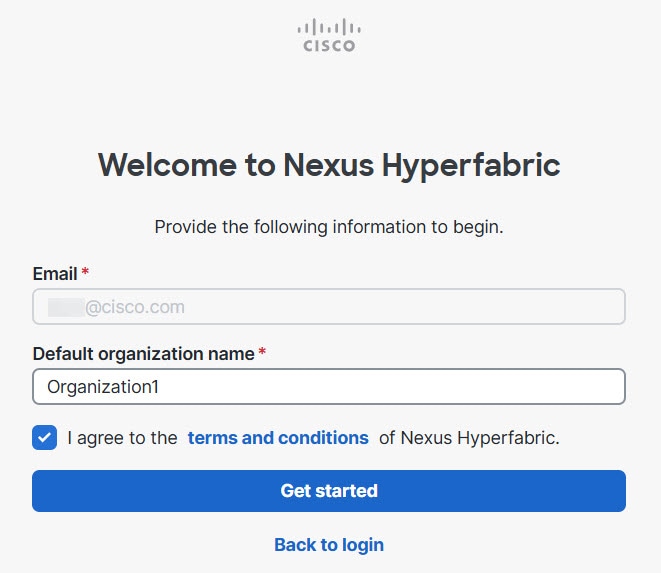Click the 'of Nexus Hyperfabric.' text
Image resolution: width=661 pixels, height=573 pixels.
pyautogui.click(x=469, y=438)
